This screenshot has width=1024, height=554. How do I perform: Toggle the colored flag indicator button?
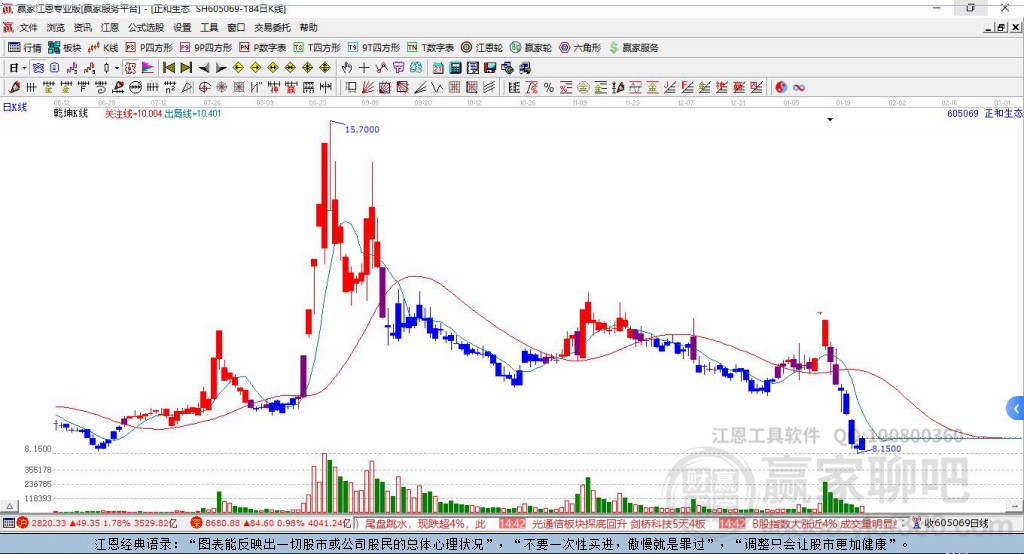click(x=148, y=67)
